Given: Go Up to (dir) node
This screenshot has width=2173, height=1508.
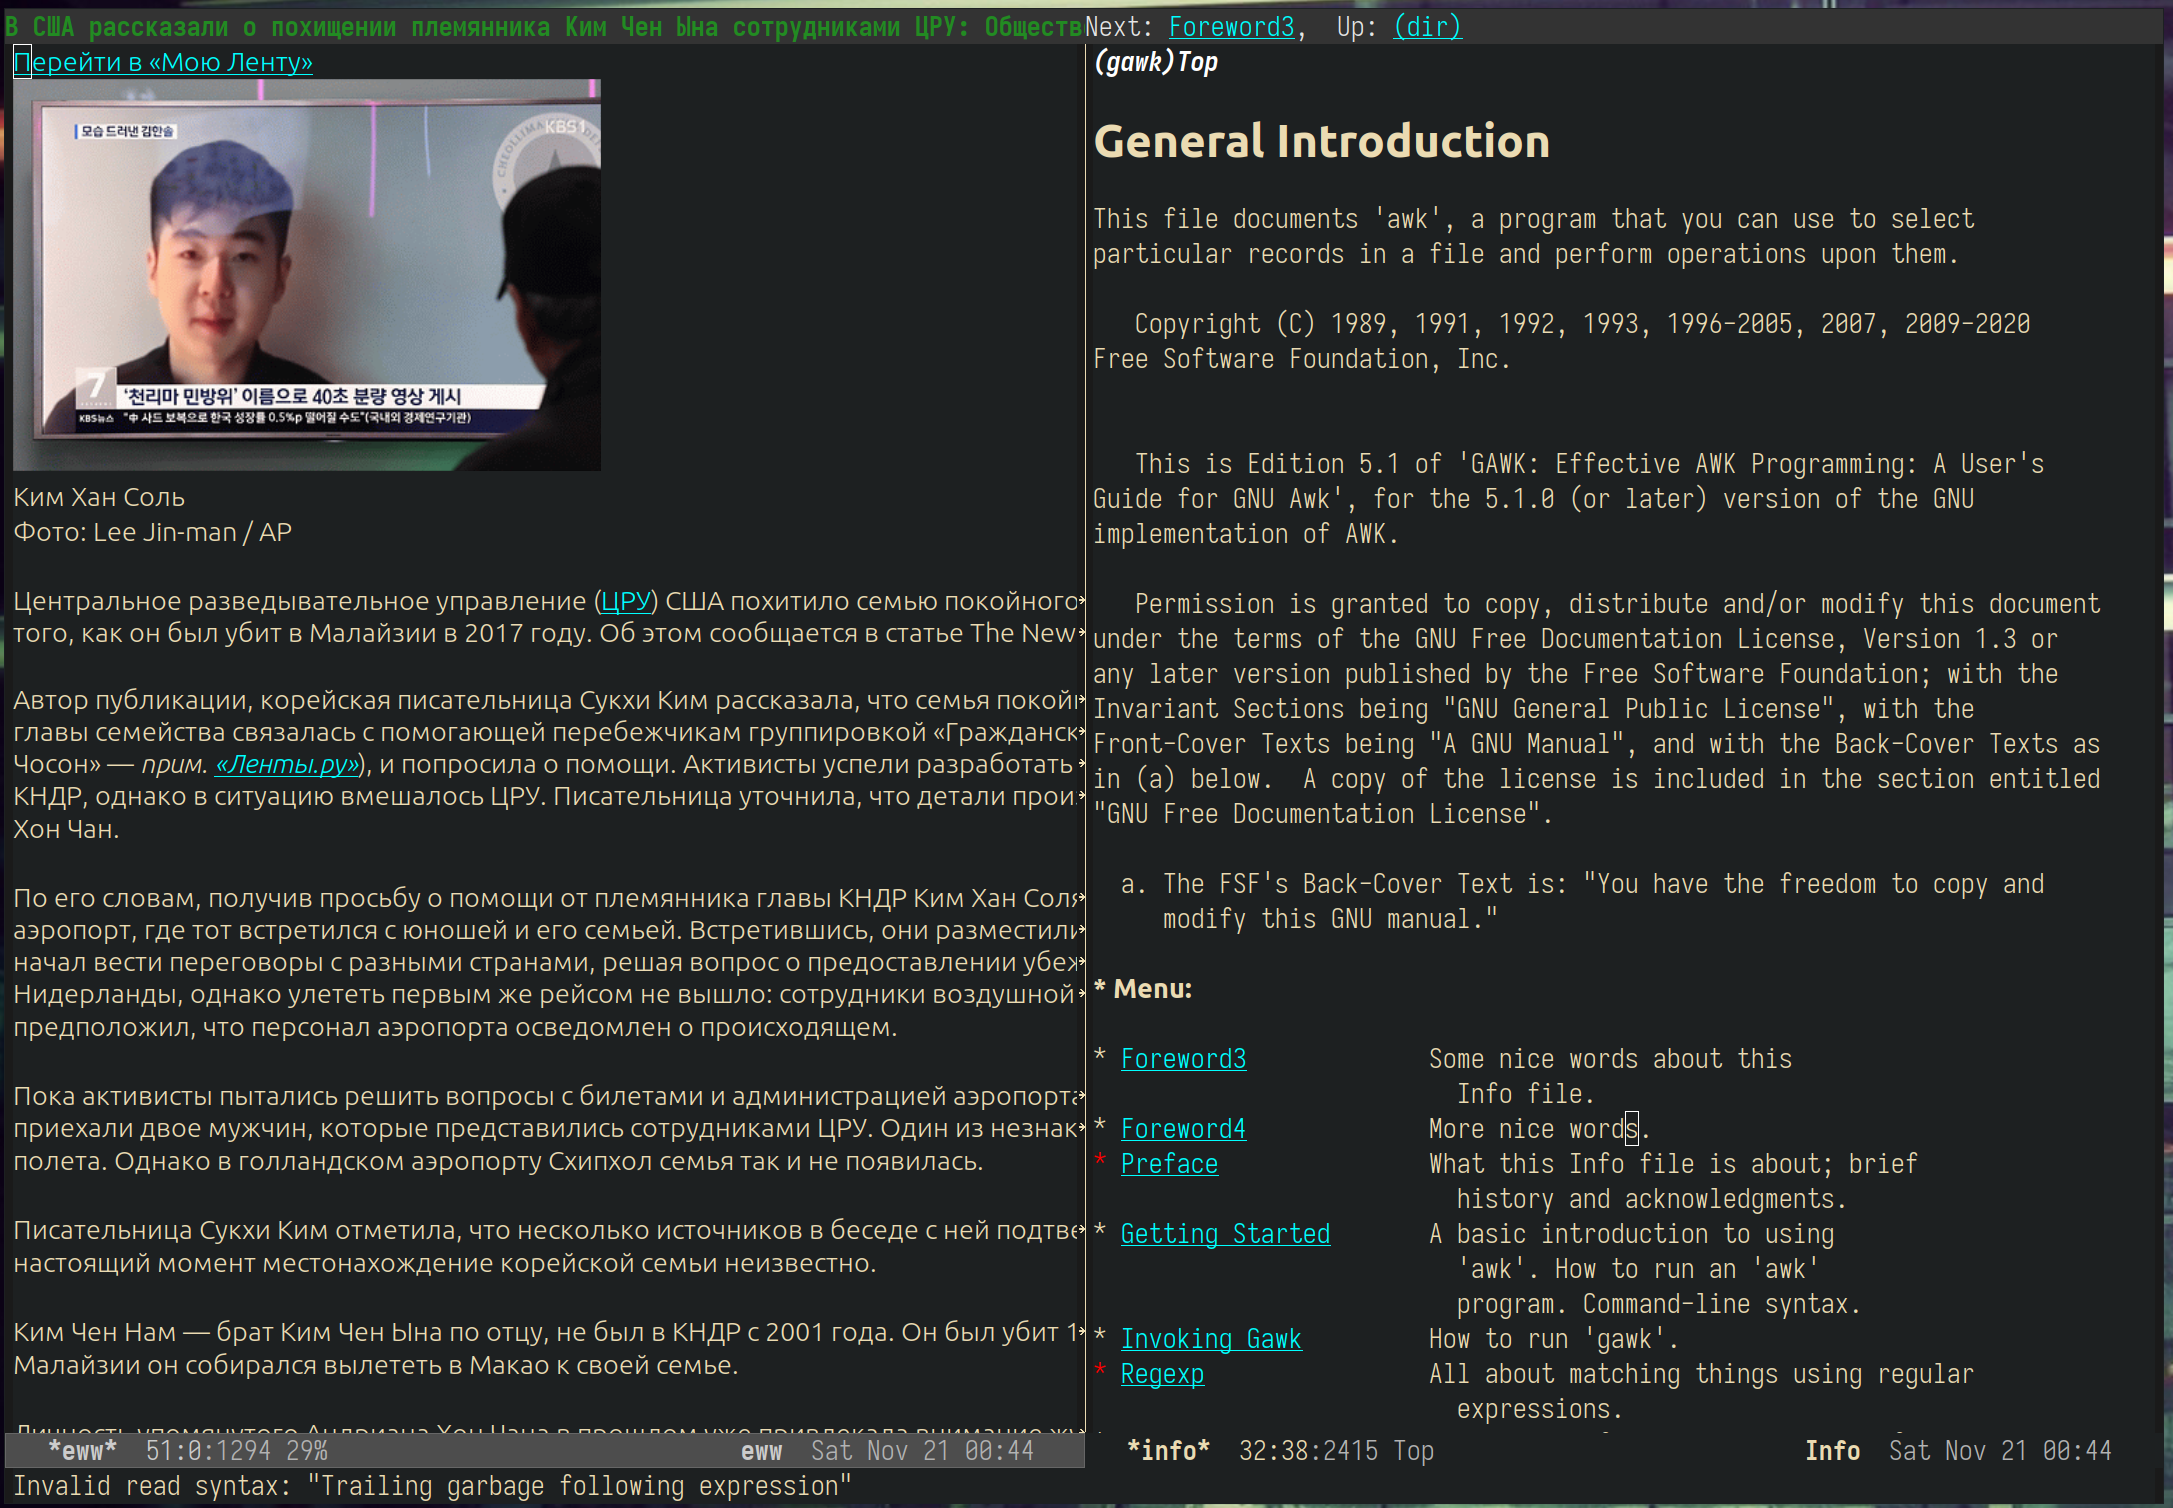Looking at the screenshot, I should [1427, 27].
